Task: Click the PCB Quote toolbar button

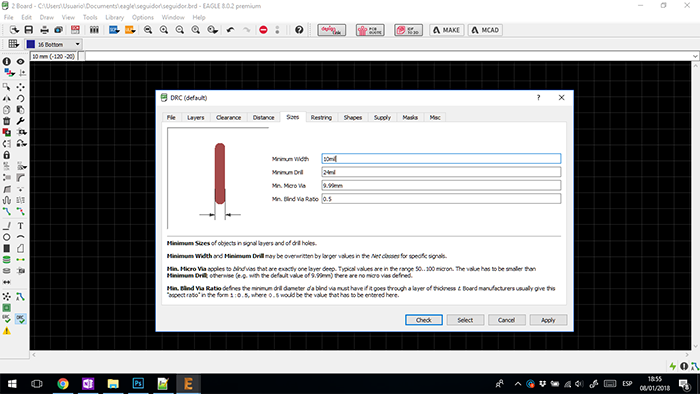Action: 370,30
